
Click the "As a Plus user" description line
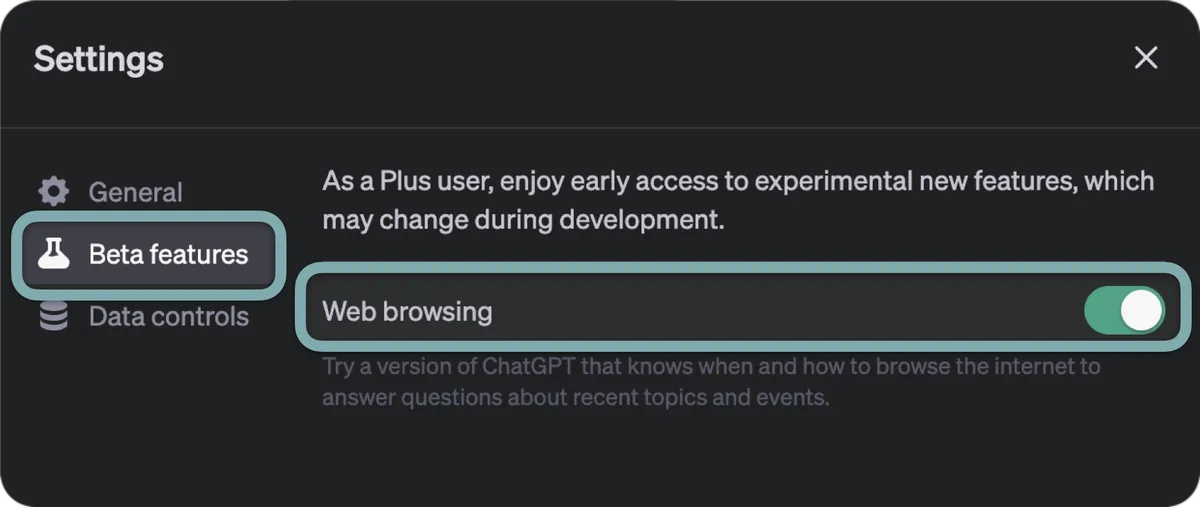tap(738, 182)
